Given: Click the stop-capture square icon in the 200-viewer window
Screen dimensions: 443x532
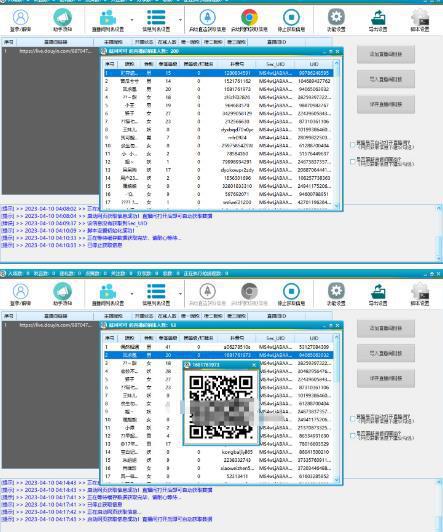Looking at the screenshot, I should (x=291, y=17).
